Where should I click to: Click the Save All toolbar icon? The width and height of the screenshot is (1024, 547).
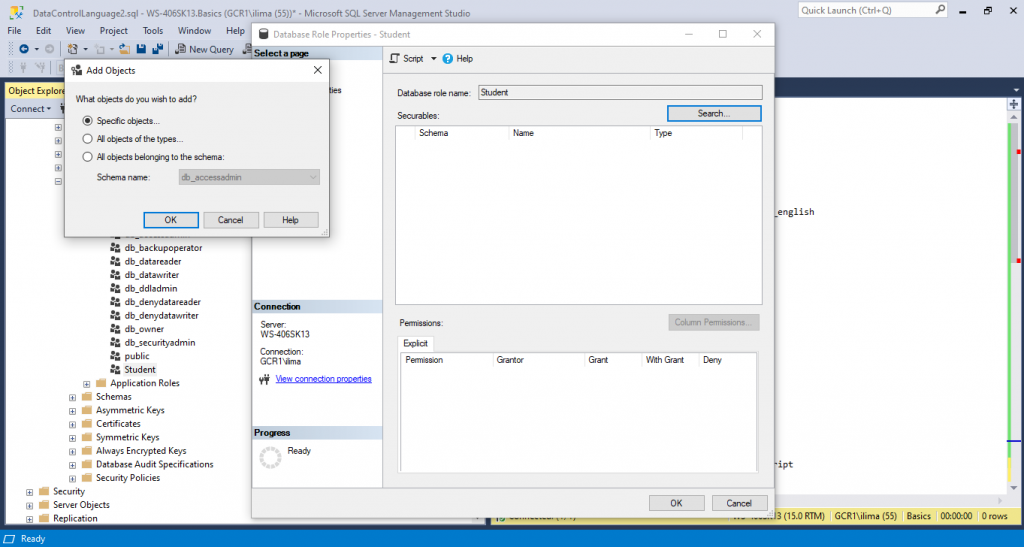tap(157, 49)
